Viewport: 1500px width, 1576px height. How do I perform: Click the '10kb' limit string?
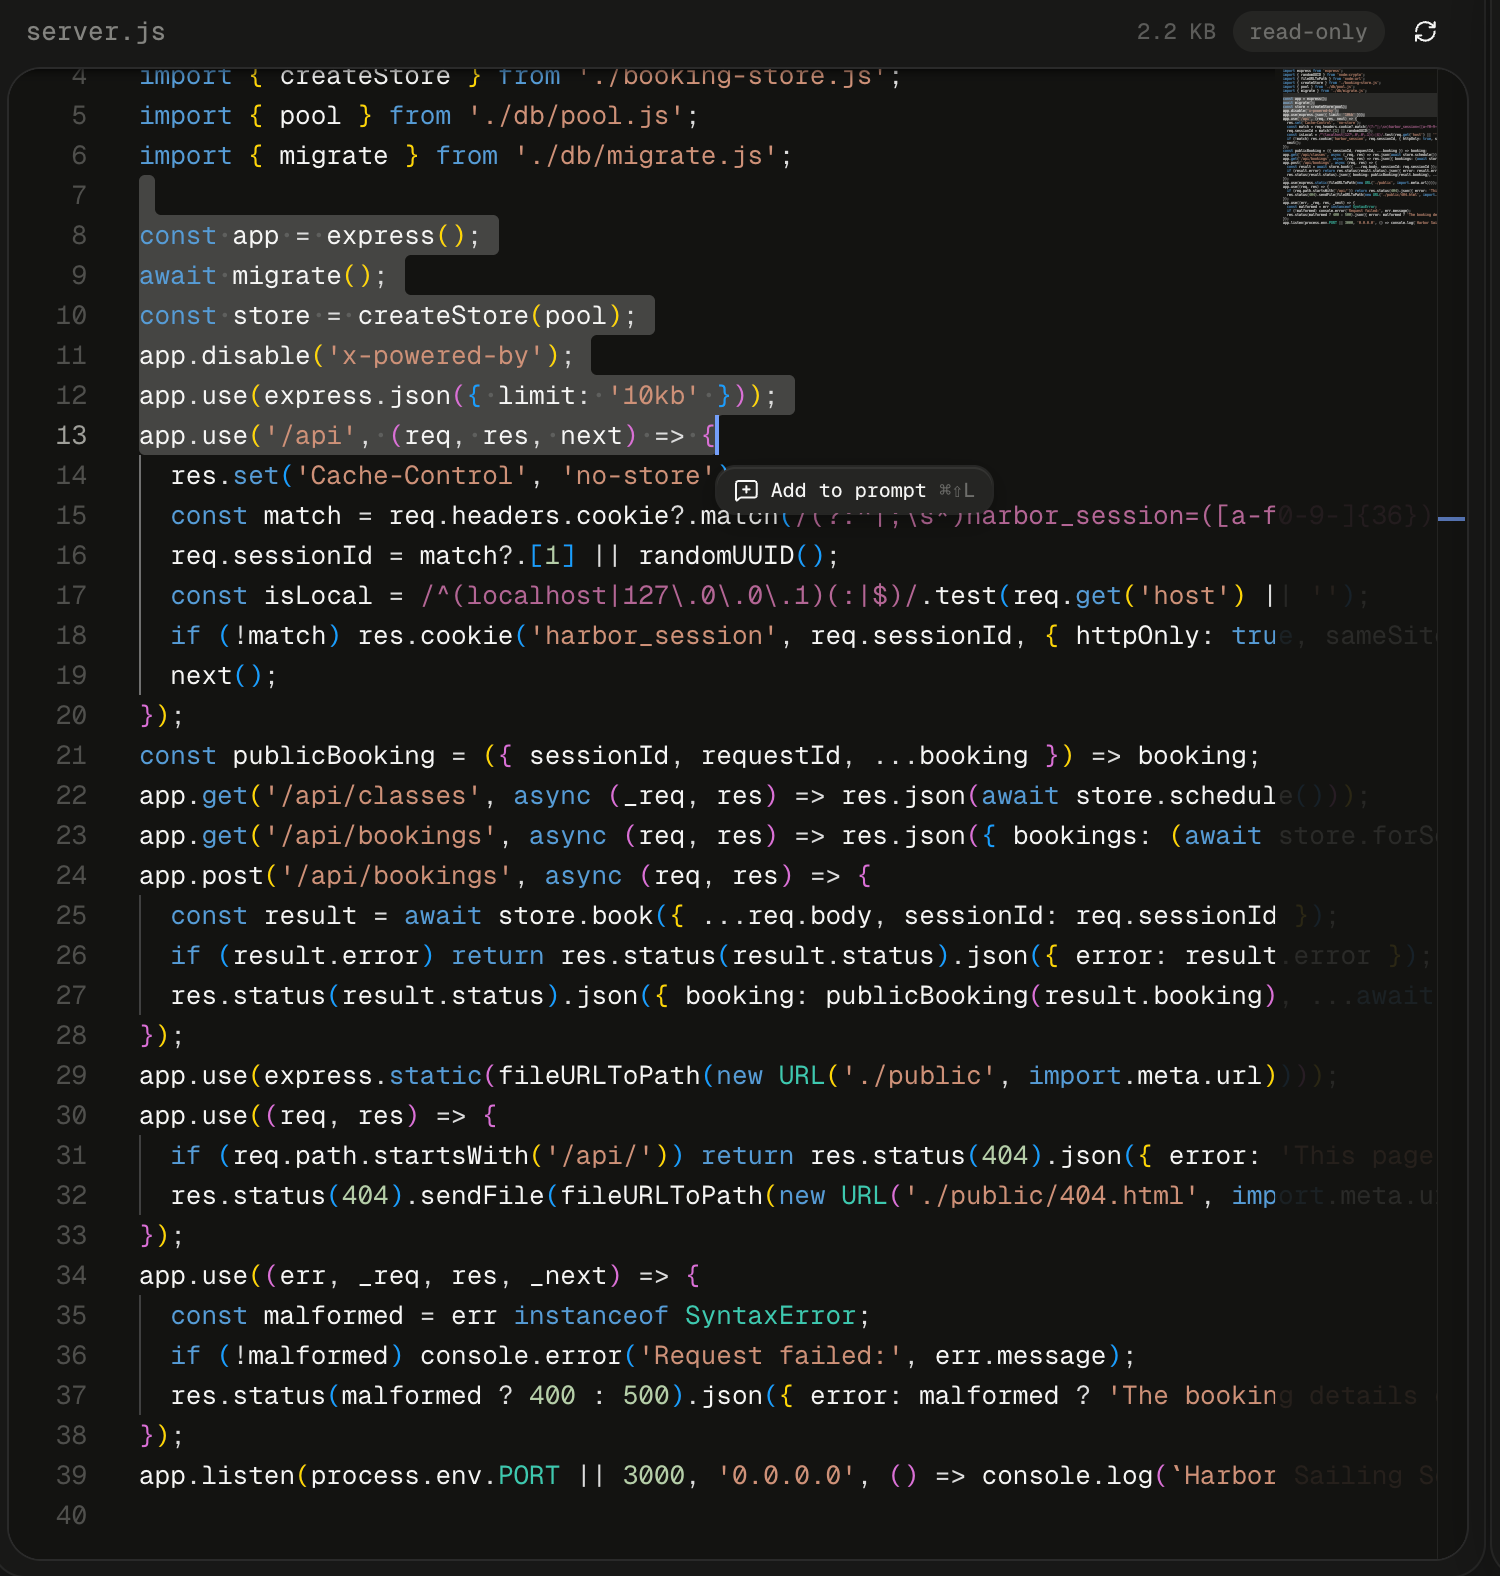click(x=654, y=396)
